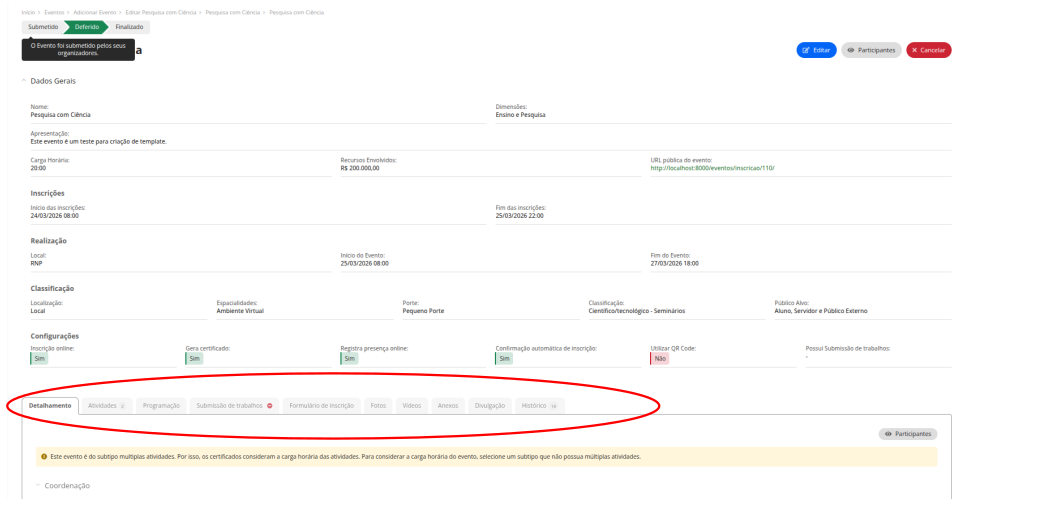Click the Ensino e Pesquisa value
Viewport: 1058px width, 524px height.
(x=520, y=115)
